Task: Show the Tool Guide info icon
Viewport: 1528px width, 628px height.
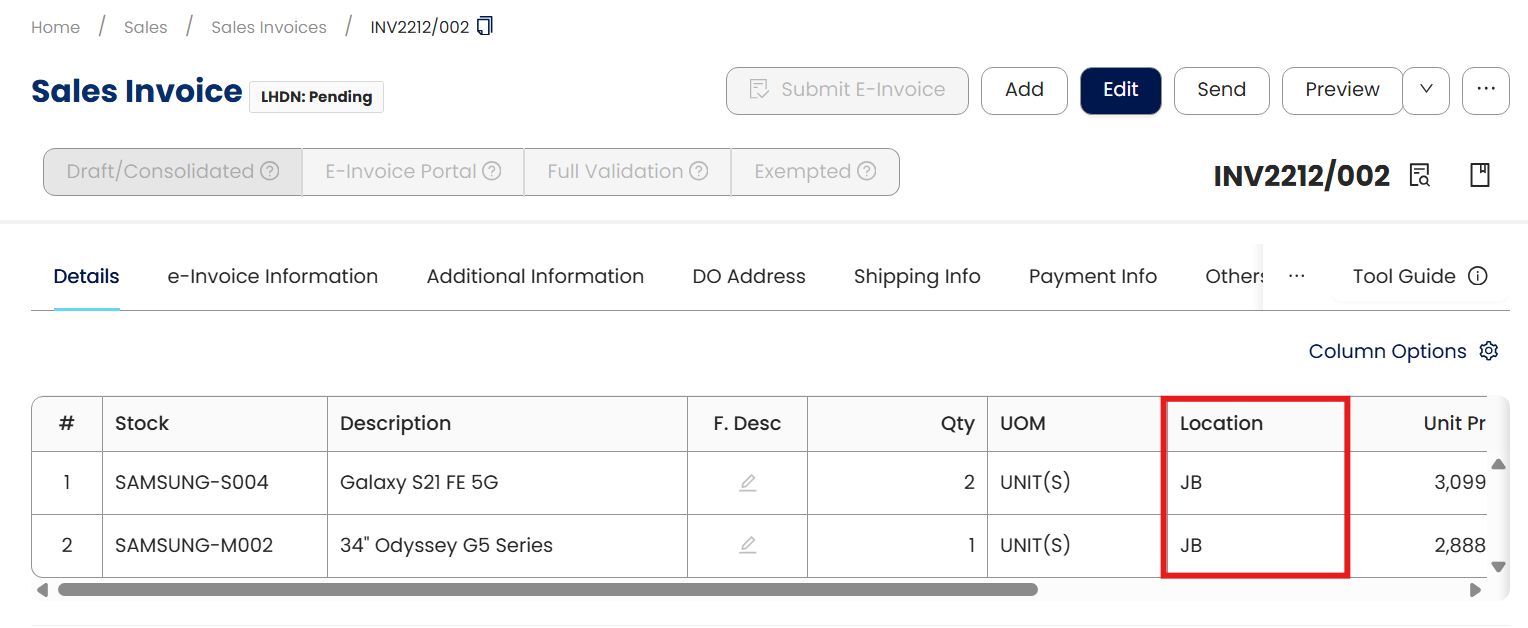Action: point(1478,276)
